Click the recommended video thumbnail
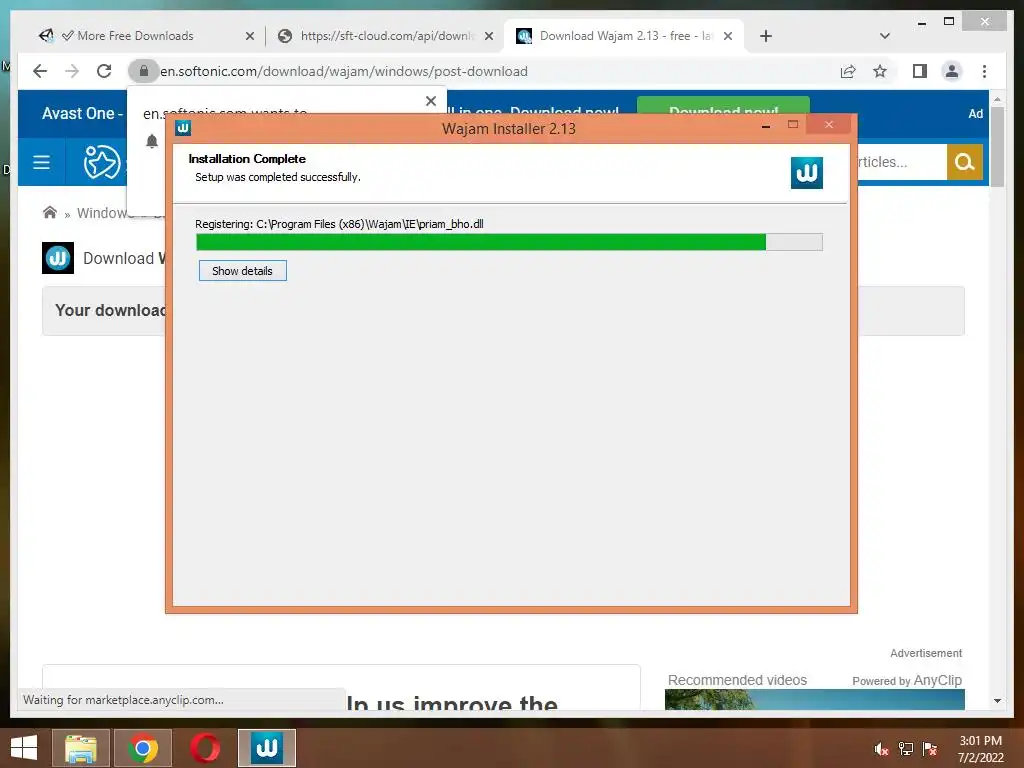 tap(814, 699)
